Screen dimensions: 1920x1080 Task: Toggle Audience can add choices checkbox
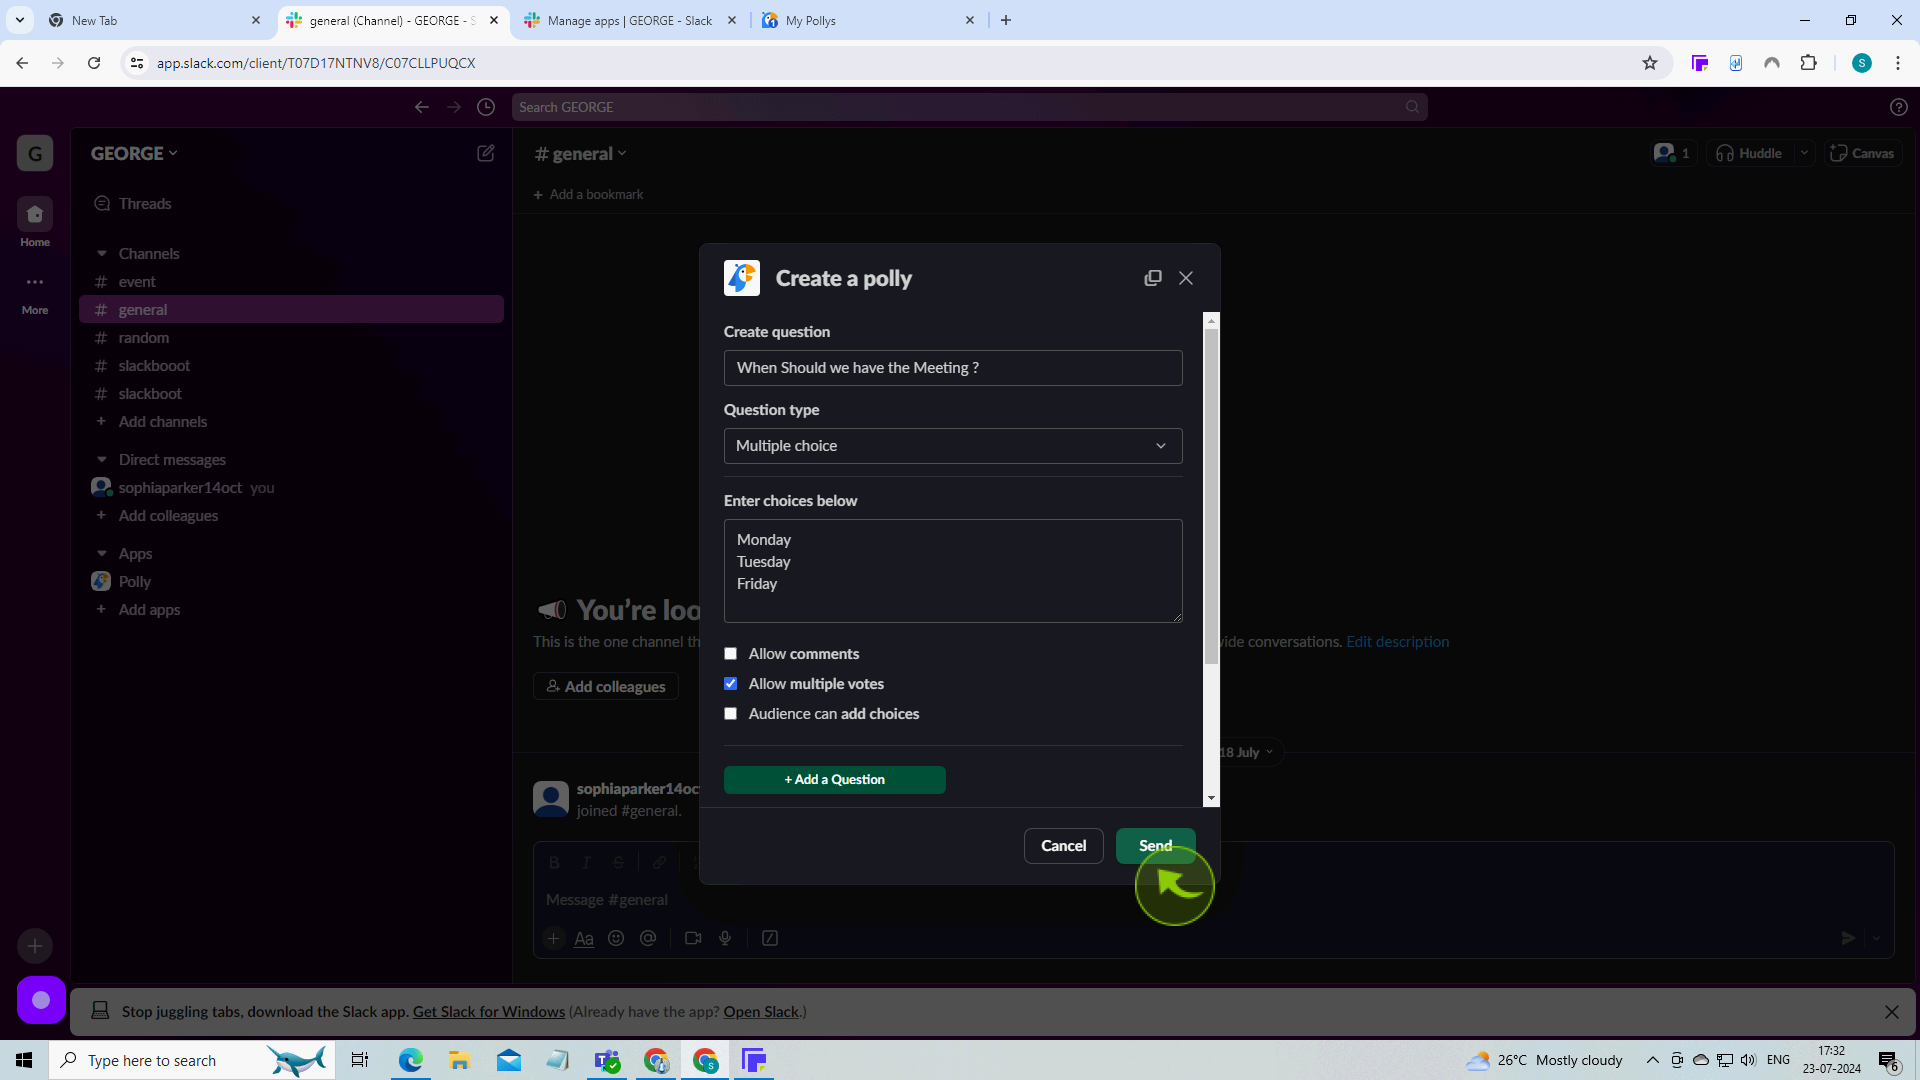click(x=731, y=713)
